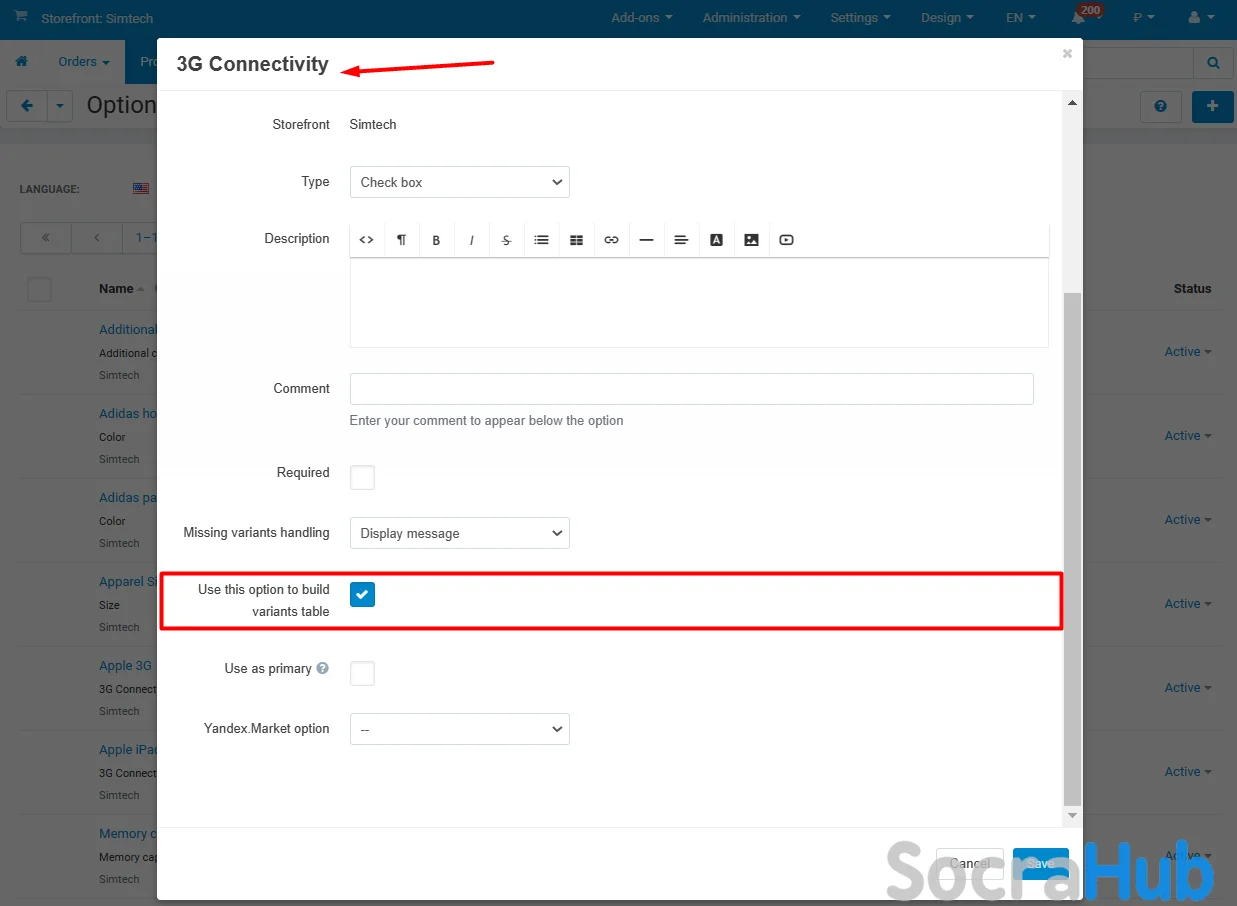The height and width of the screenshot is (906, 1237).
Task: Click the storefront cart icon in top bar
Action: click(x=21, y=17)
